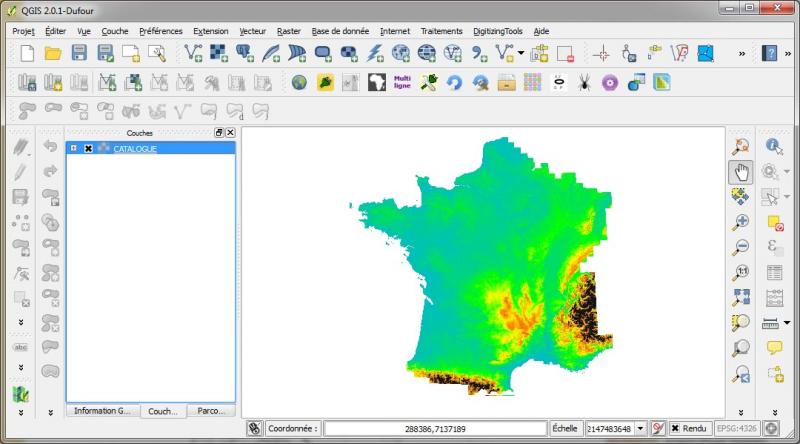Click the Coordonnée input field
Image resolution: width=800 pixels, height=444 pixels.
point(434,428)
